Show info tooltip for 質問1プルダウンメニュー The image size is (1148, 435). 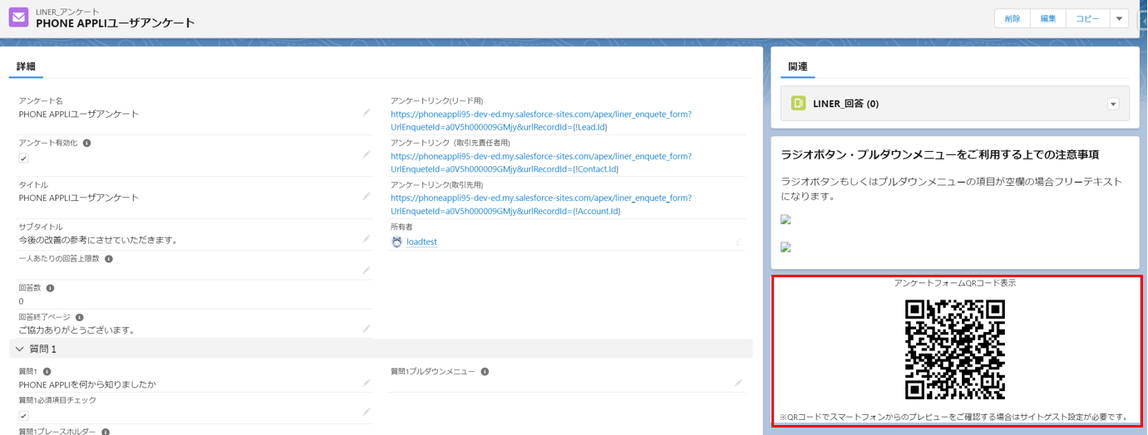[x=485, y=371]
